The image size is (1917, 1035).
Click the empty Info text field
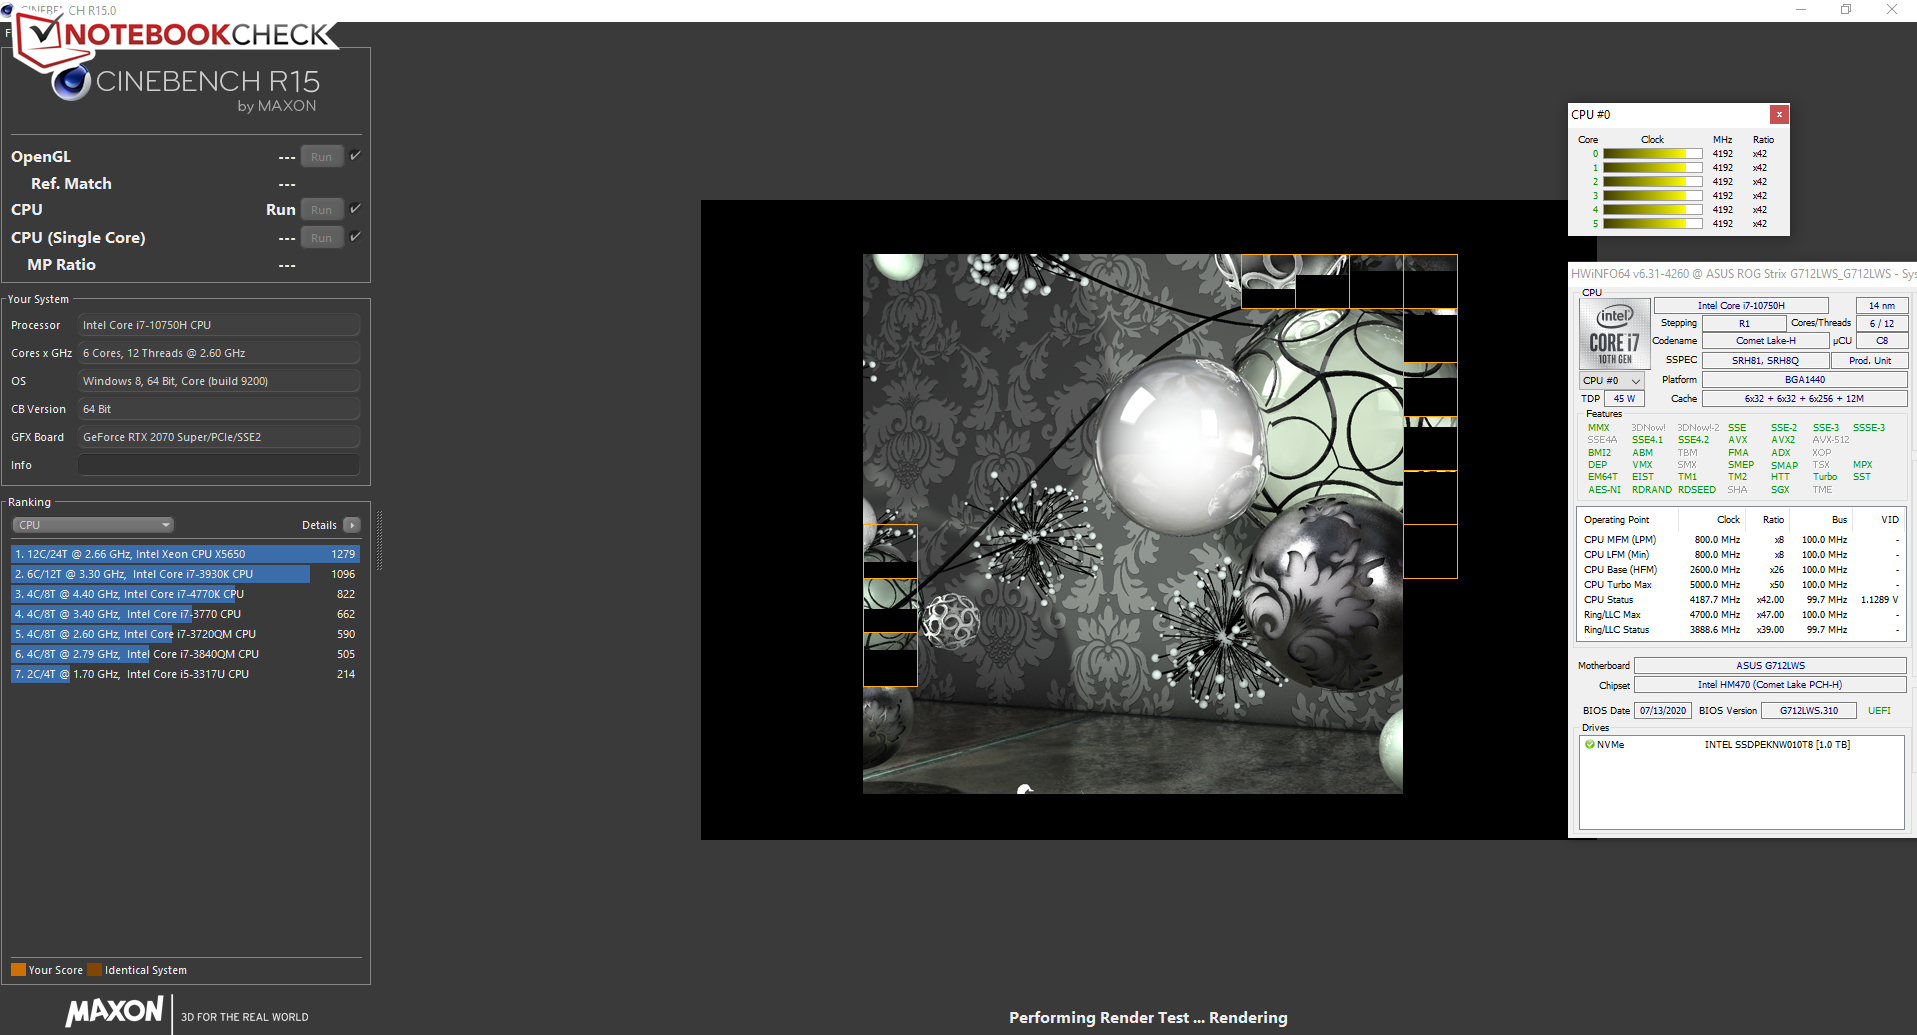pyautogui.click(x=218, y=465)
